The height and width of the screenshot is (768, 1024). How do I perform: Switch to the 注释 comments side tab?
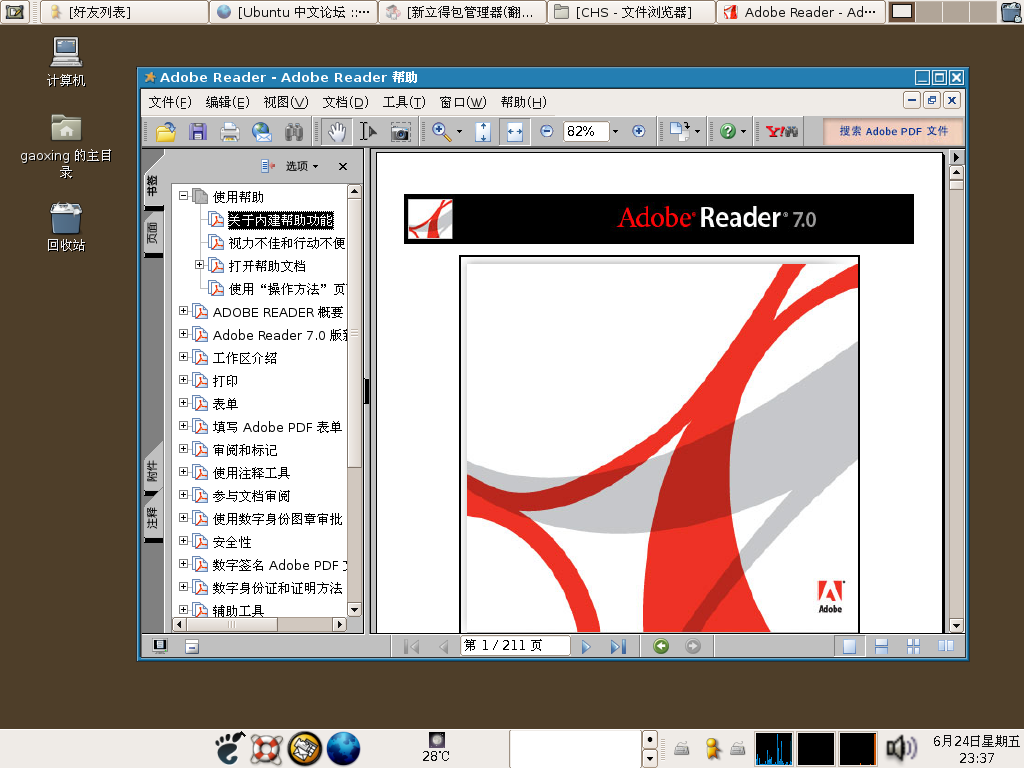coord(153,519)
